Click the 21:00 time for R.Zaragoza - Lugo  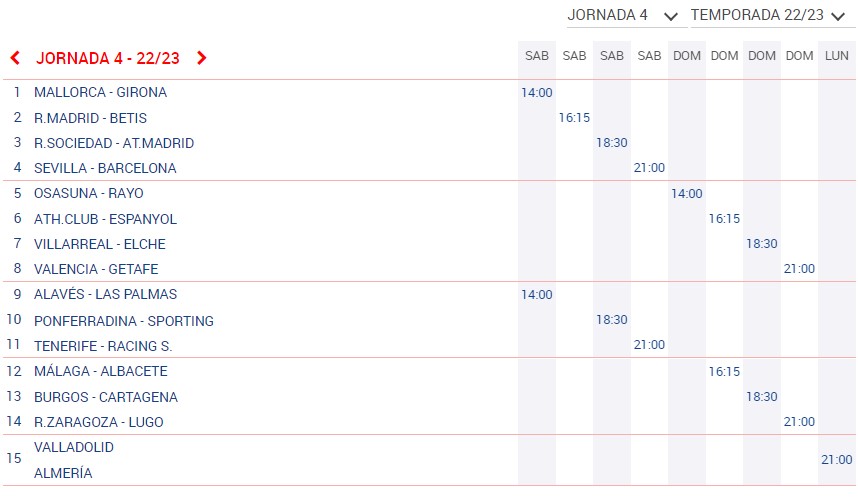(799, 422)
